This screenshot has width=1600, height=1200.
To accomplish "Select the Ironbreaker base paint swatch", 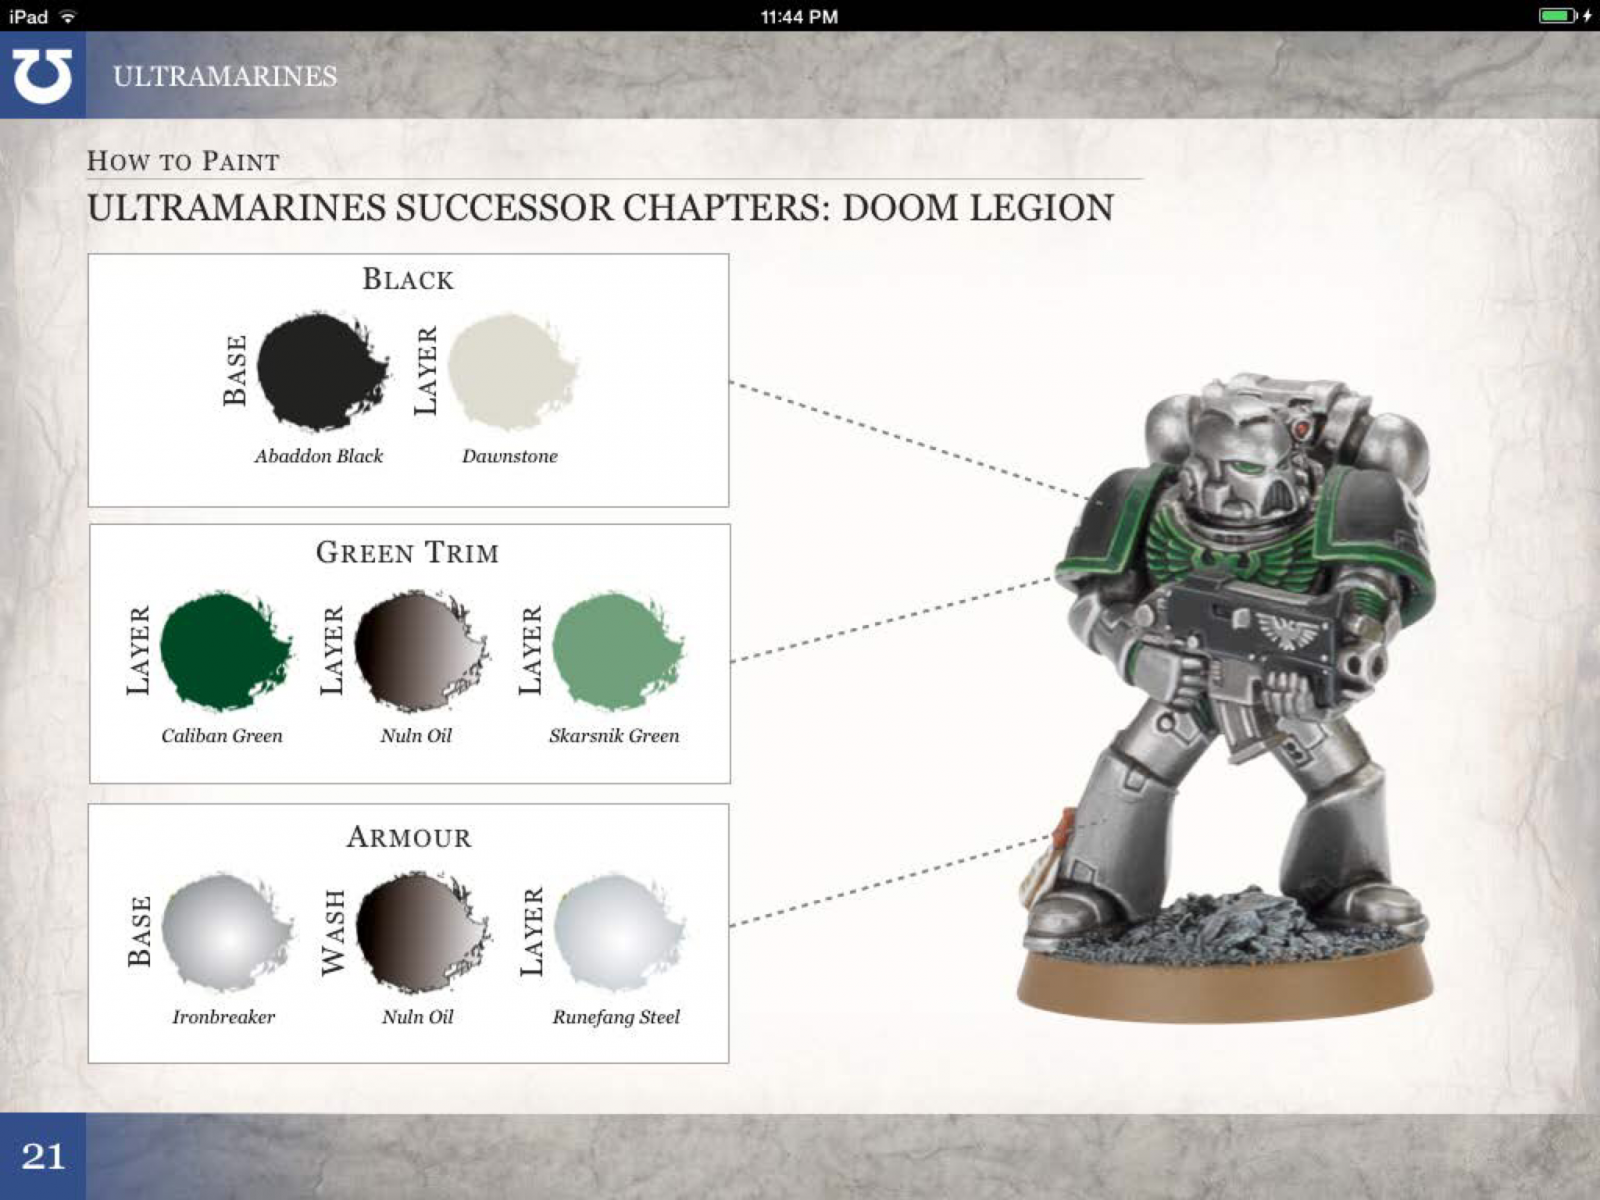I will (226, 932).
